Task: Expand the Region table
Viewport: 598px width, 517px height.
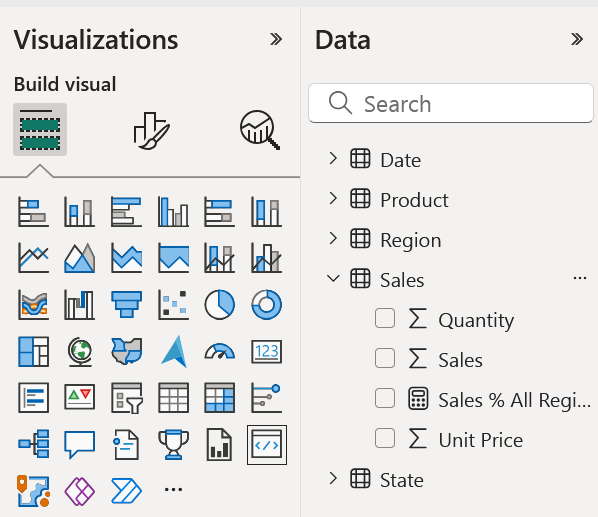Action: [x=333, y=238]
